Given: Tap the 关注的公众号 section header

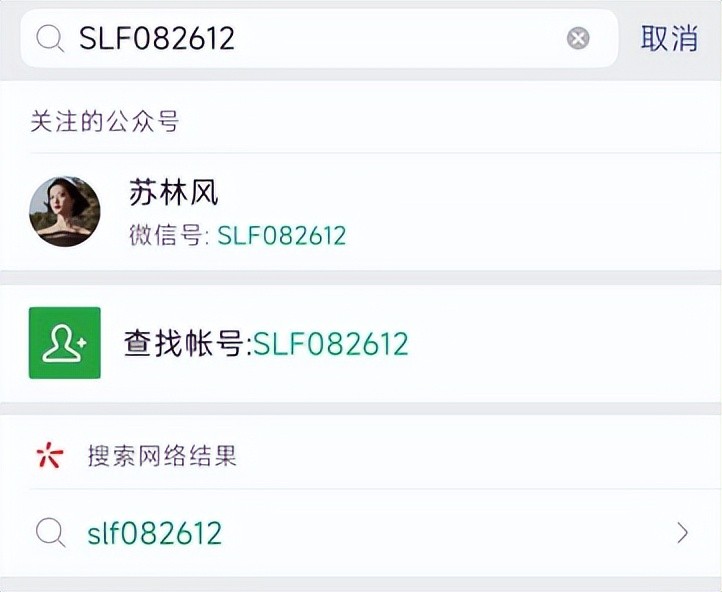Looking at the screenshot, I should (104, 122).
